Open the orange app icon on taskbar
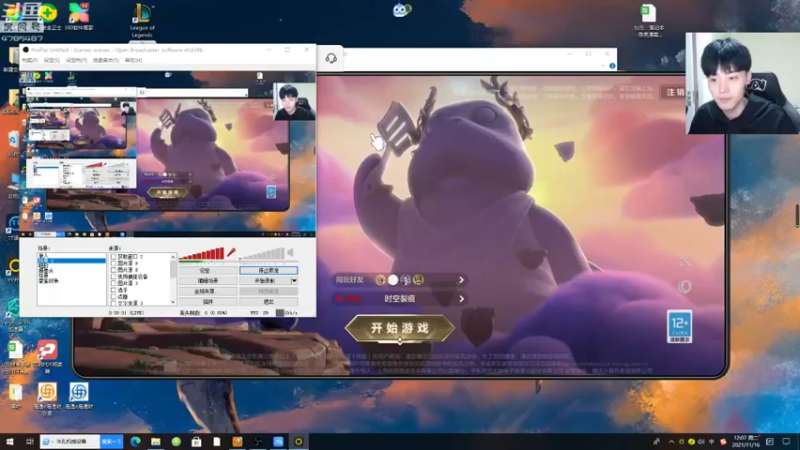The image size is (800, 450). click(x=237, y=441)
